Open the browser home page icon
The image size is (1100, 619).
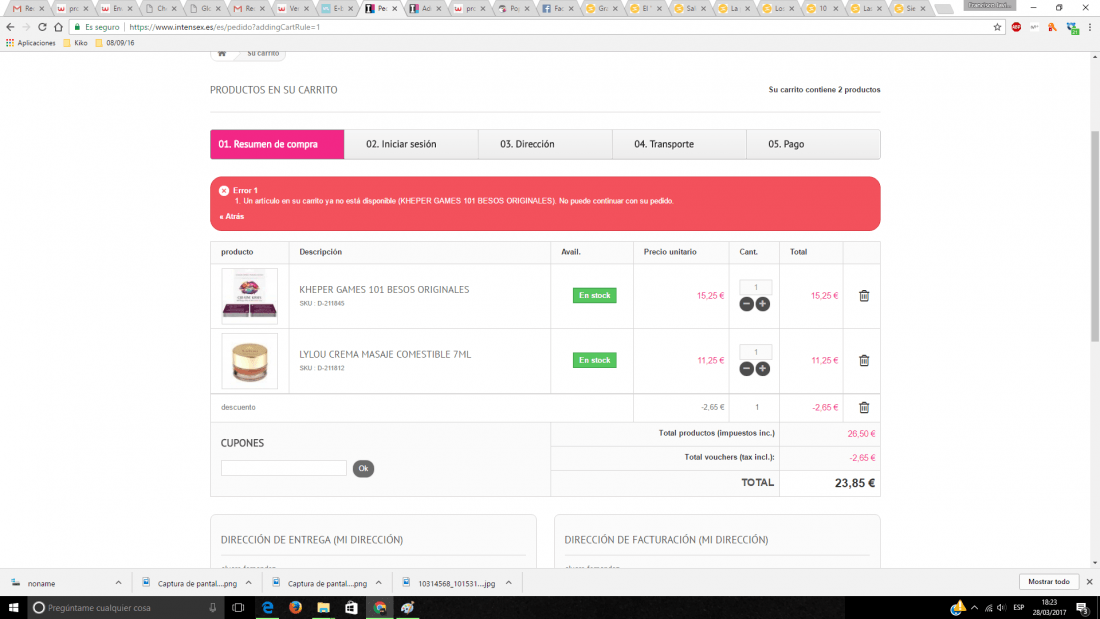click(x=58, y=27)
